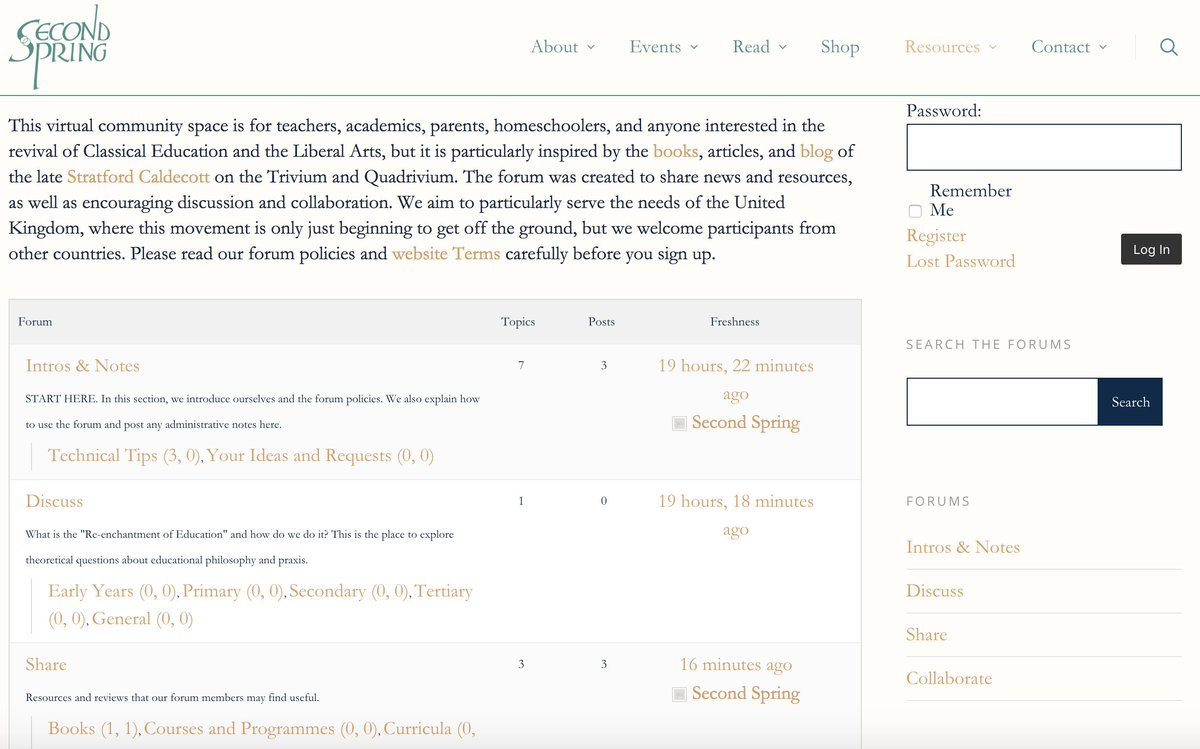Open the Contact menu item
This screenshot has height=749, width=1200.
(x=1061, y=47)
